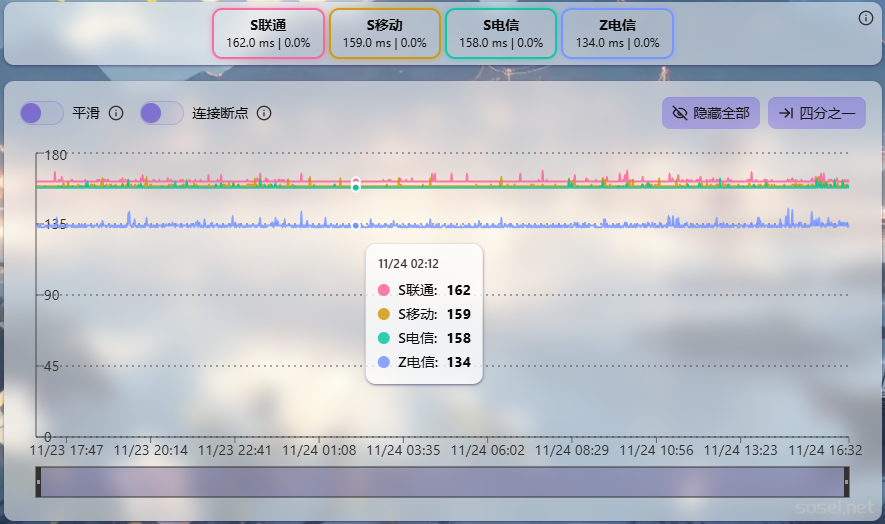Click info icon next to 平滑

[x=116, y=113]
